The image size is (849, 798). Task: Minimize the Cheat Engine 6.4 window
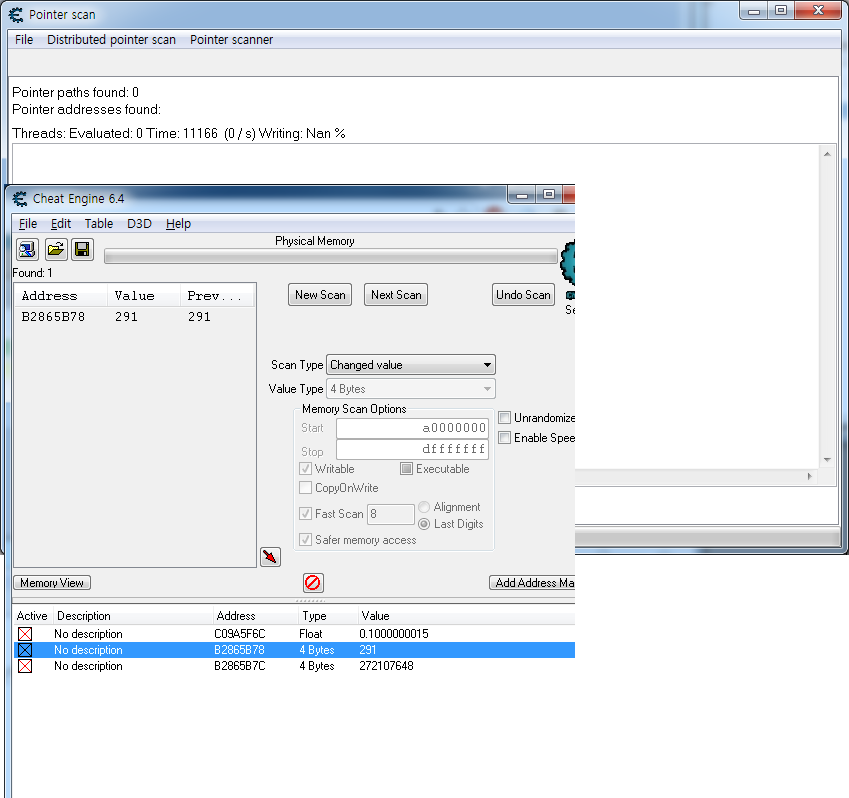point(522,195)
